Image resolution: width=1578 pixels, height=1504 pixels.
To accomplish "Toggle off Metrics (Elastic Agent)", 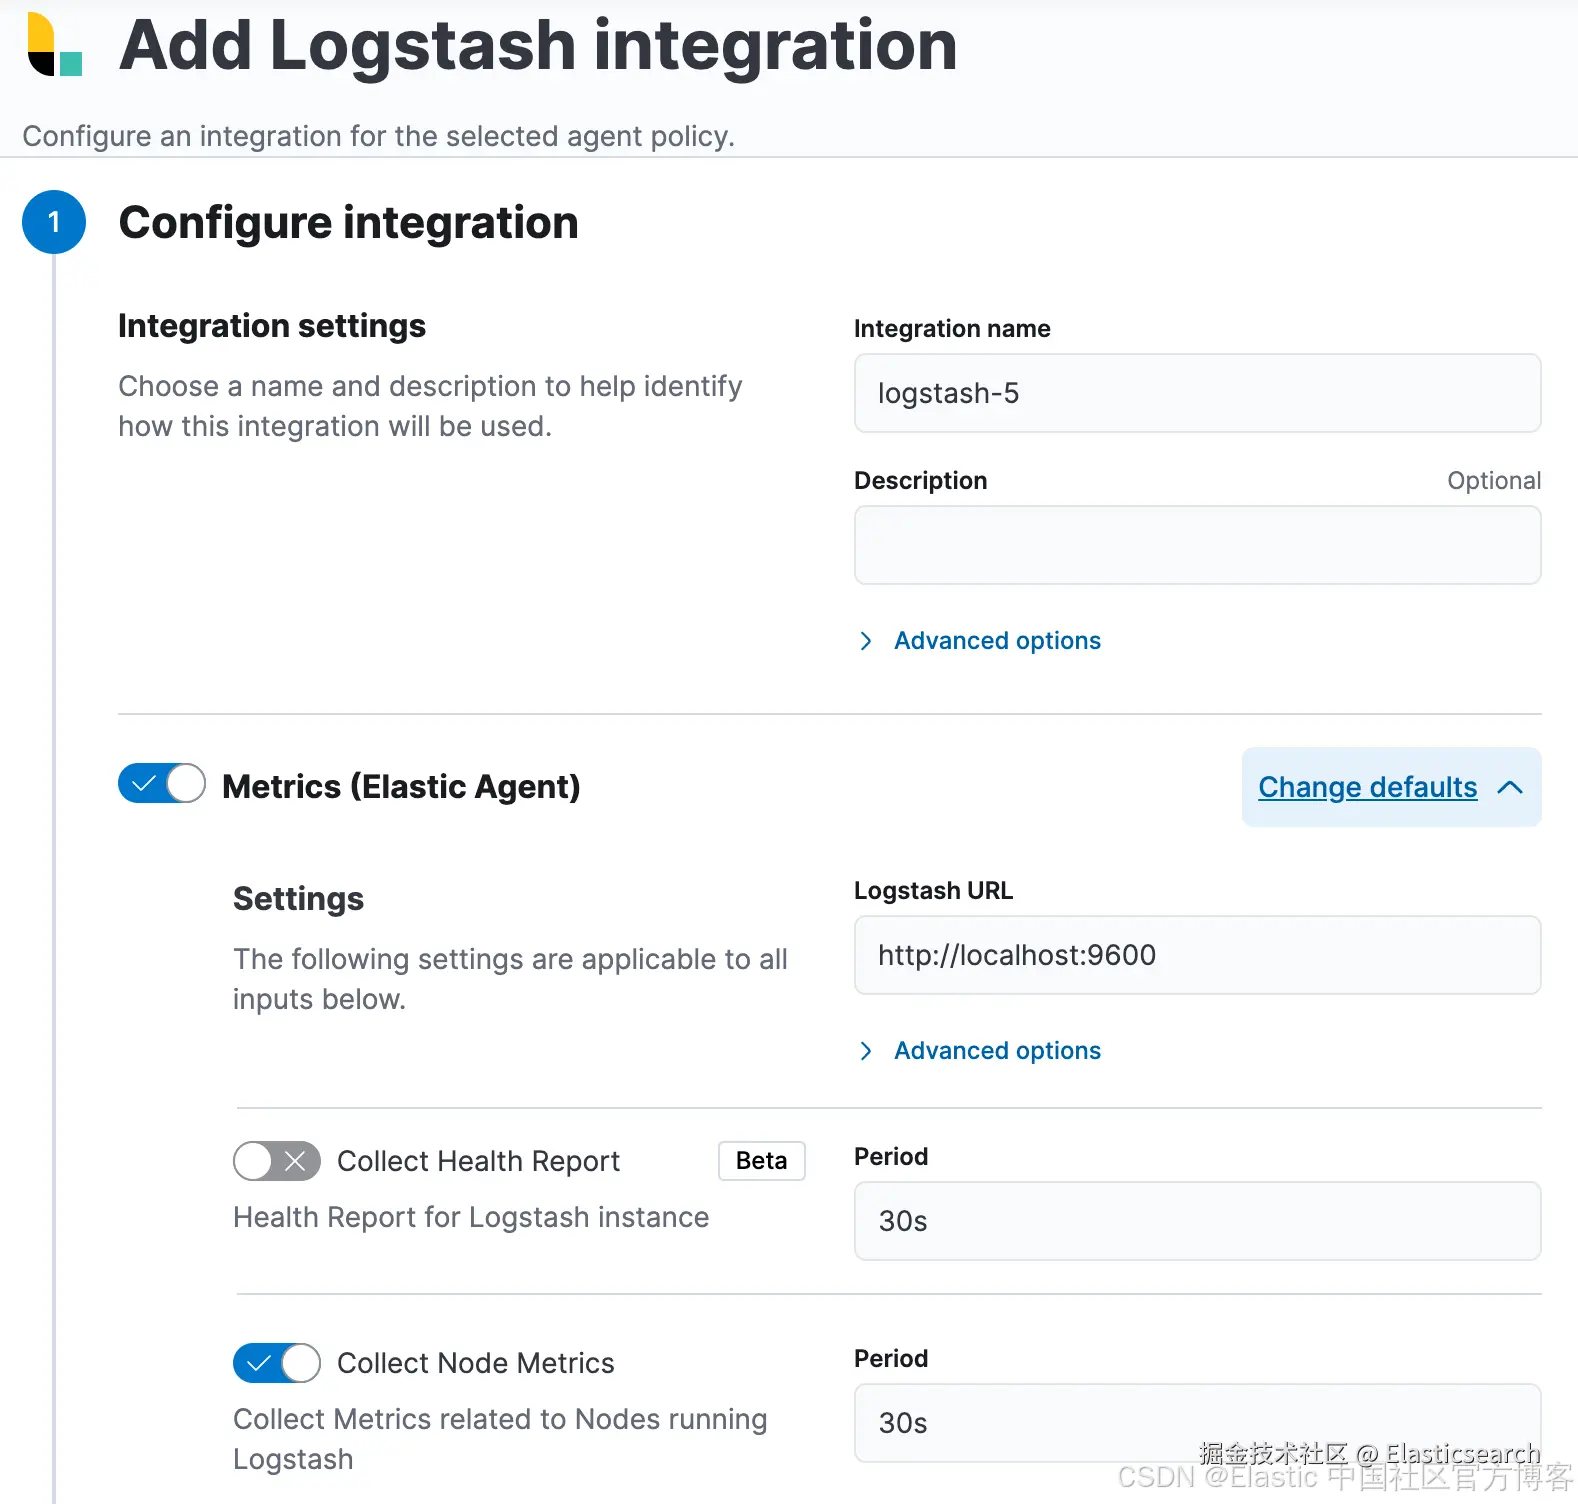I will pos(162,784).
